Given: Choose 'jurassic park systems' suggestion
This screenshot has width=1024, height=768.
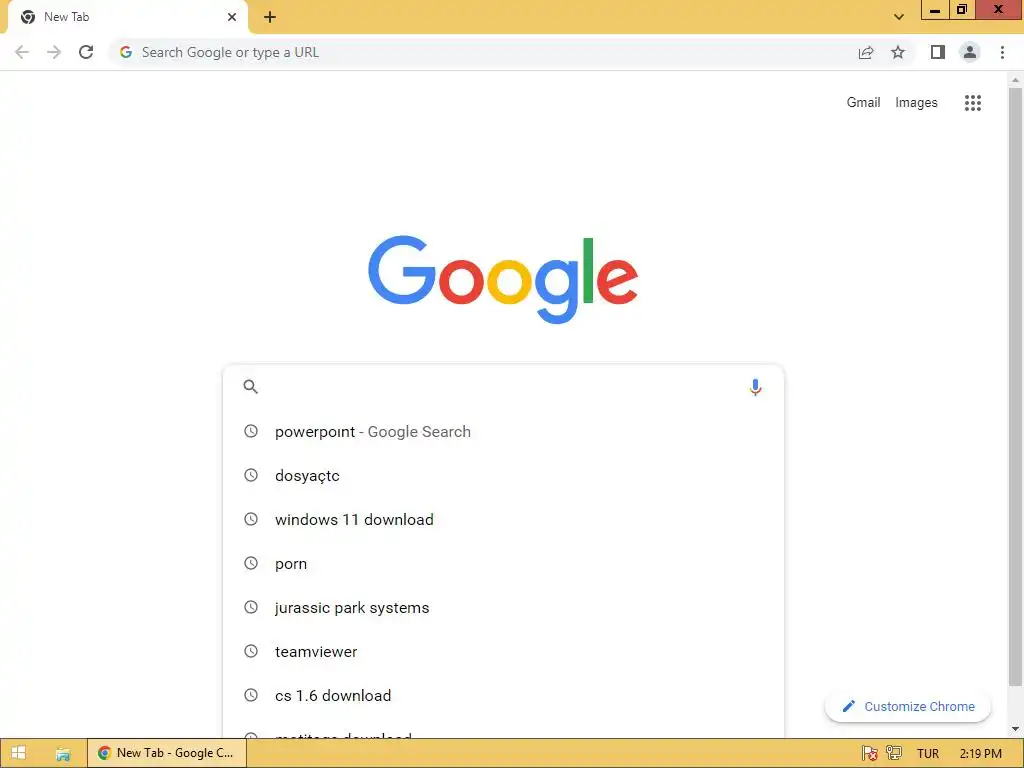Looking at the screenshot, I should [x=503, y=608].
